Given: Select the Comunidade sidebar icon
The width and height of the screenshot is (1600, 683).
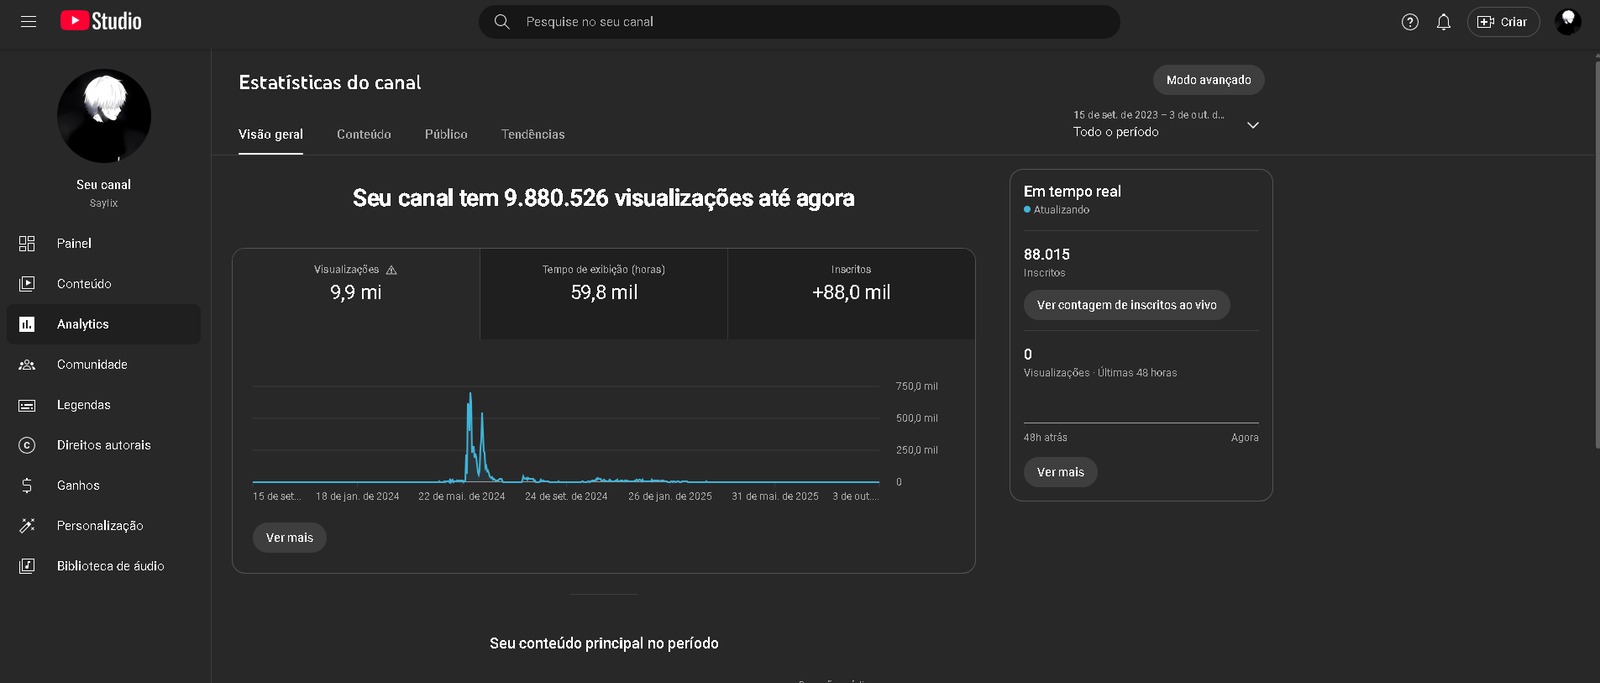Looking at the screenshot, I should tap(27, 365).
